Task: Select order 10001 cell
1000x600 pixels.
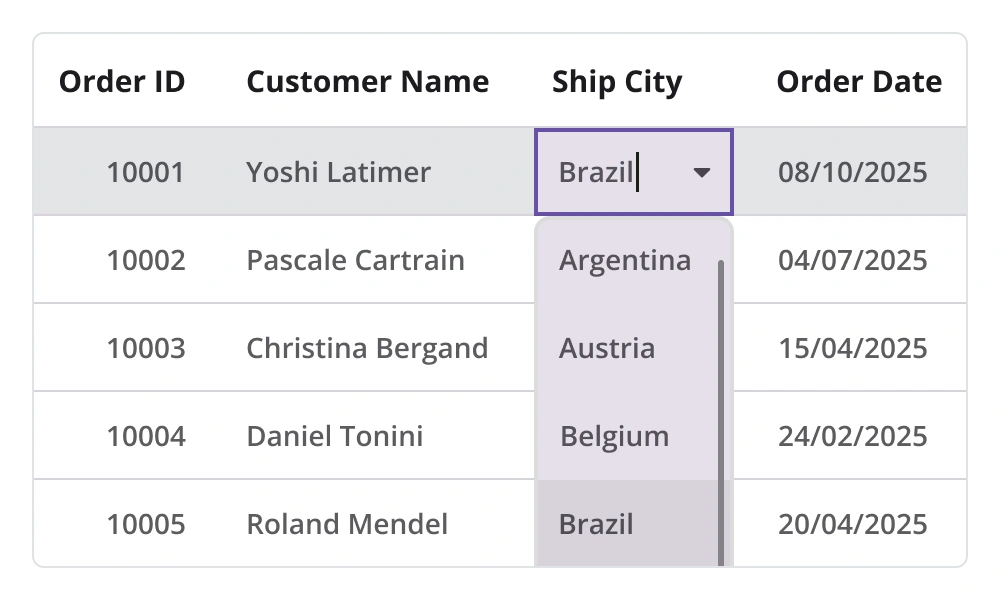Action: tap(146, 173)
